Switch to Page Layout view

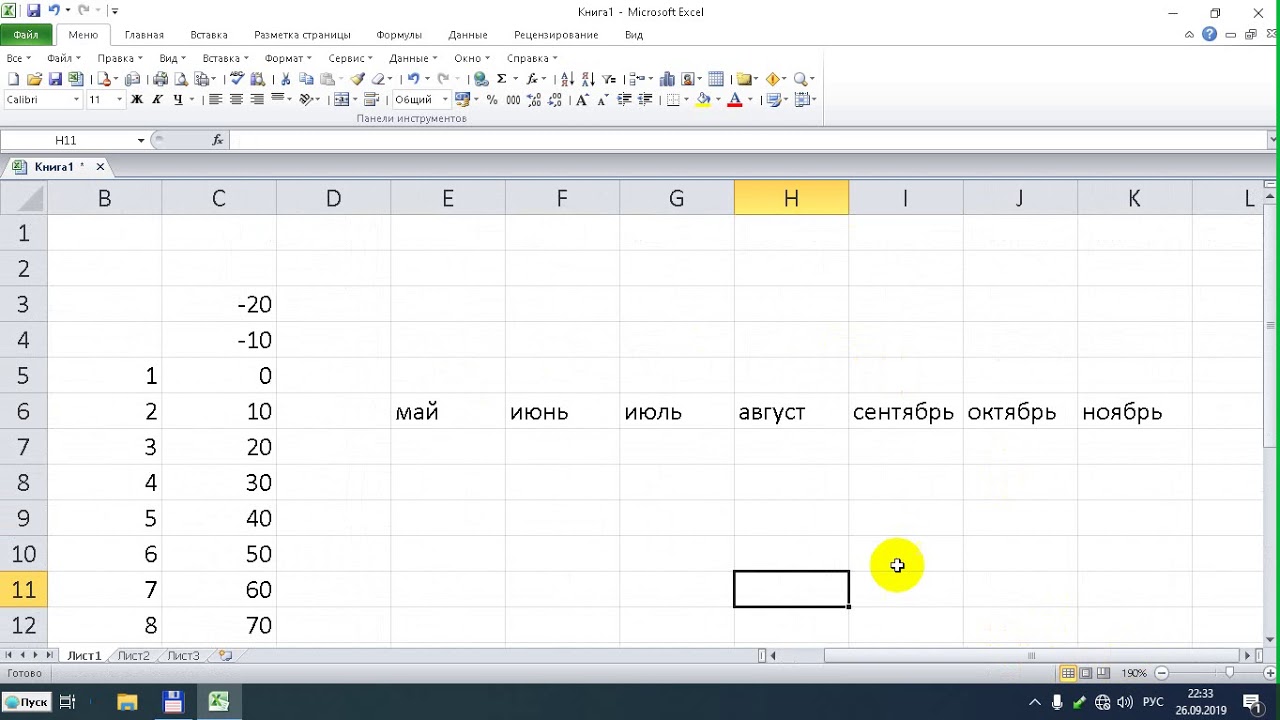[1086, 673]
